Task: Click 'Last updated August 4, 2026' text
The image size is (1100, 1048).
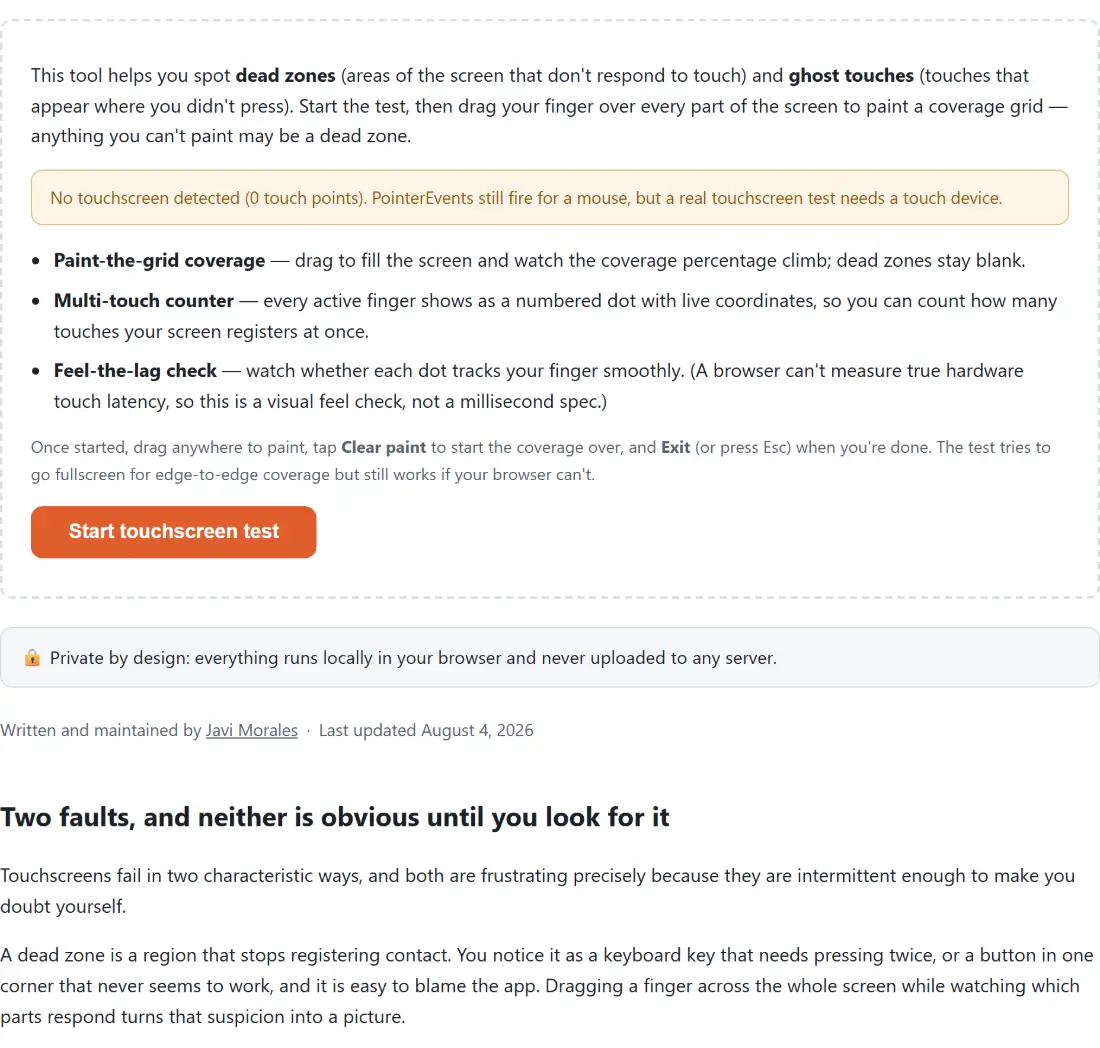Action: 426,730
